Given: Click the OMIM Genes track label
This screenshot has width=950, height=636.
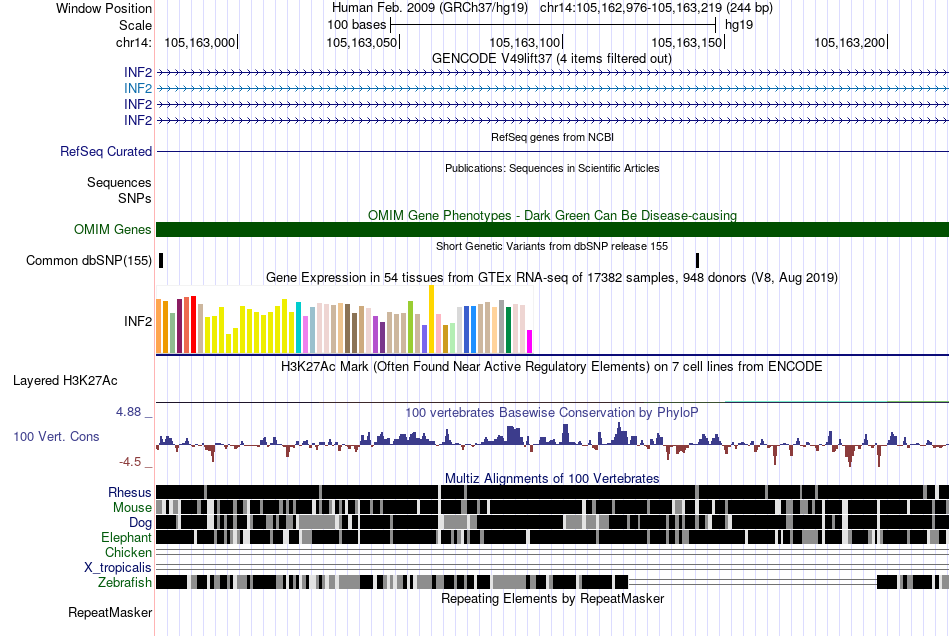Looking at the screenshot, I should tap(113, 230).
